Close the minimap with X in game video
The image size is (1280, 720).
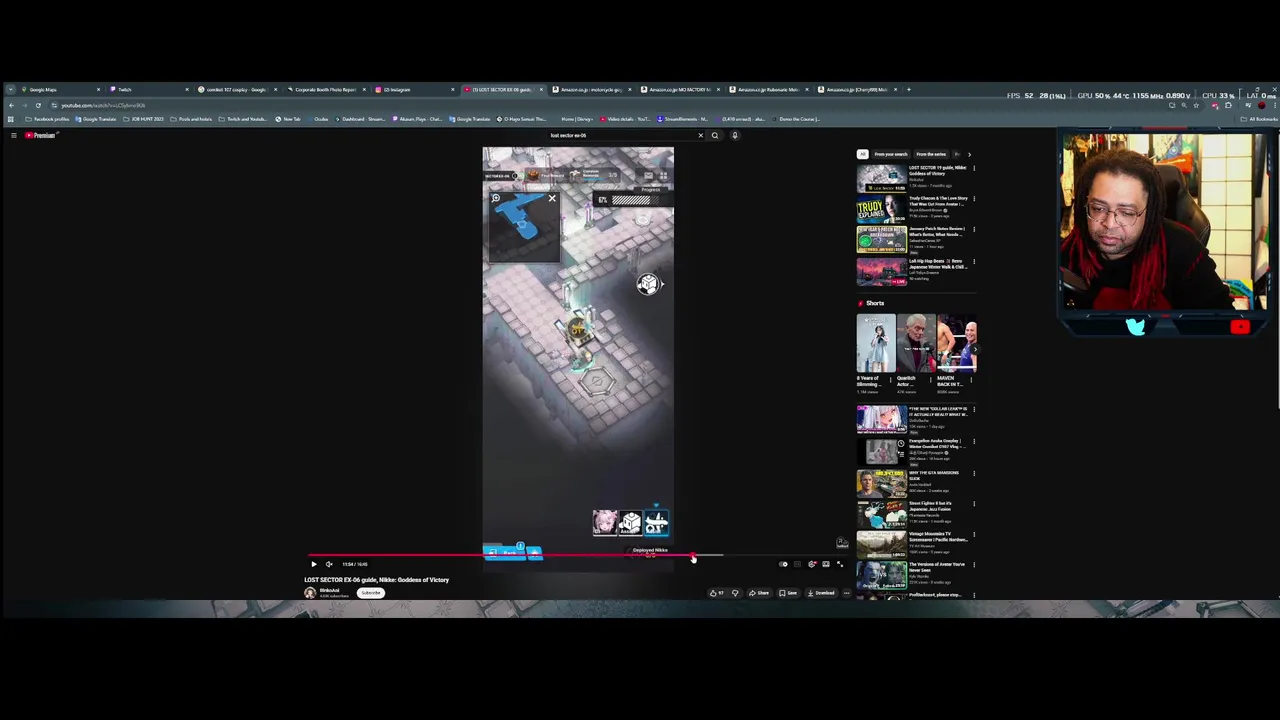point(551,198)
